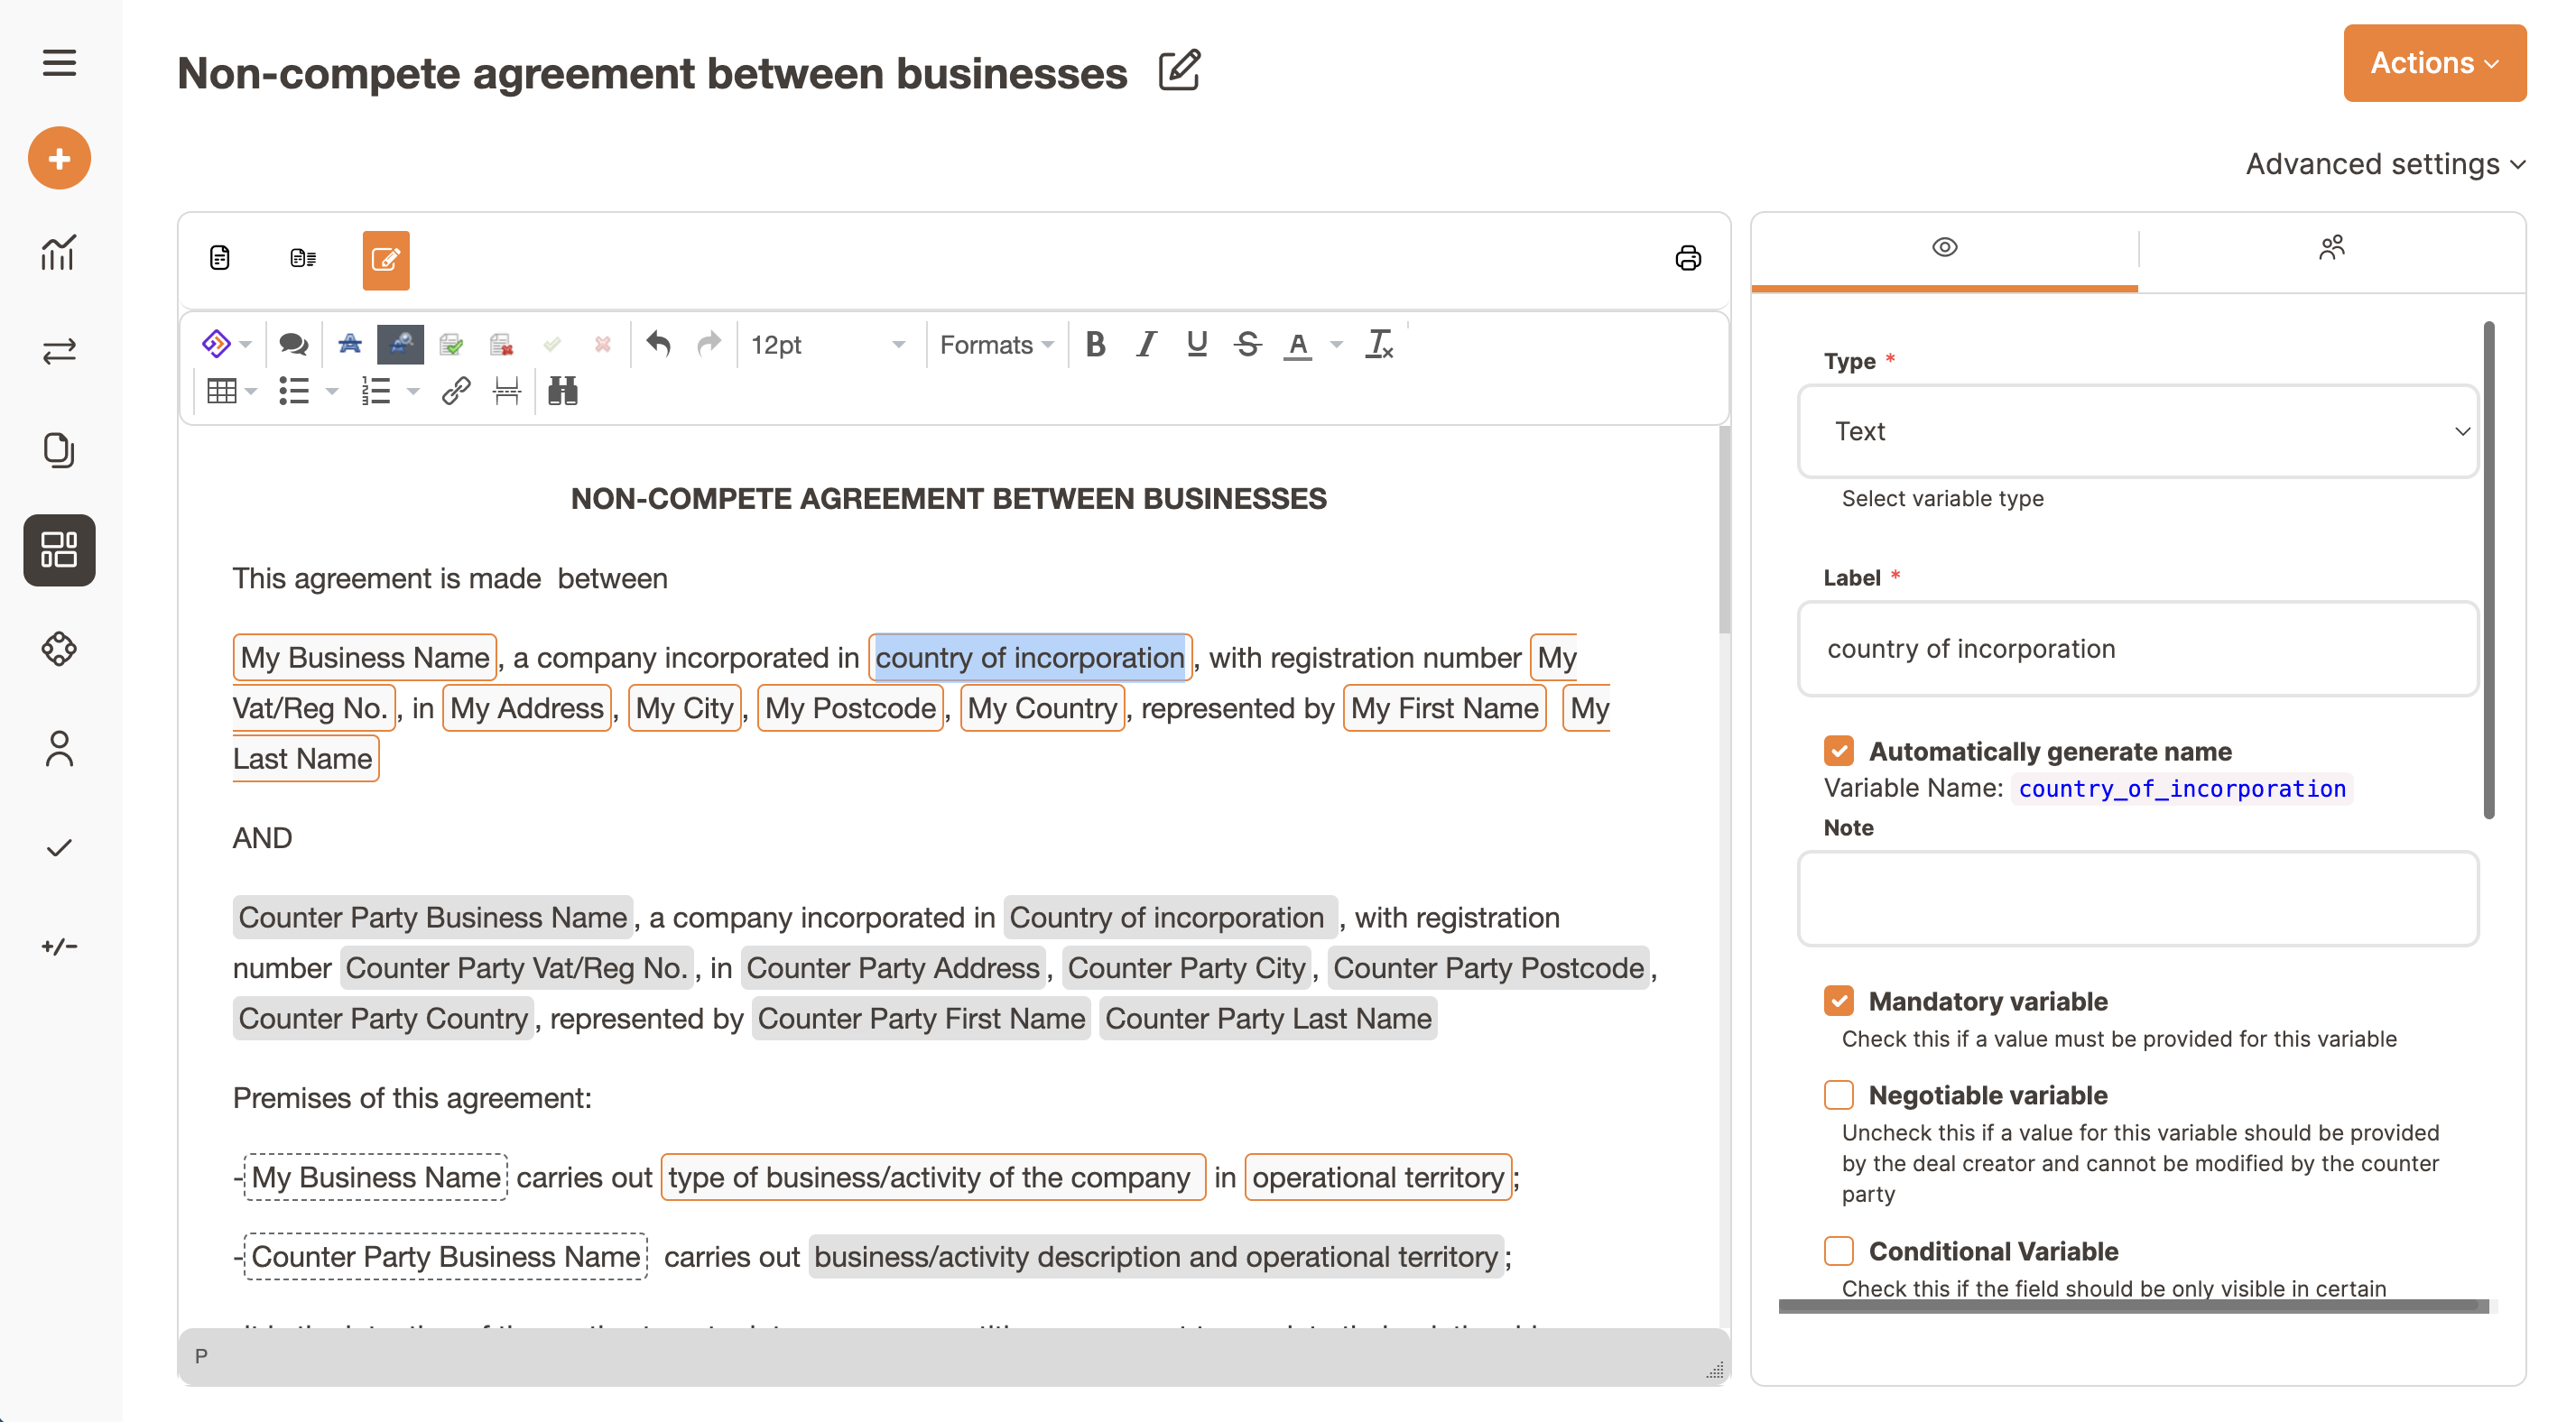Apply underline formatting
Image resolution: width=2576 pixels, height=1422 pixels.
click(1197, 344)
